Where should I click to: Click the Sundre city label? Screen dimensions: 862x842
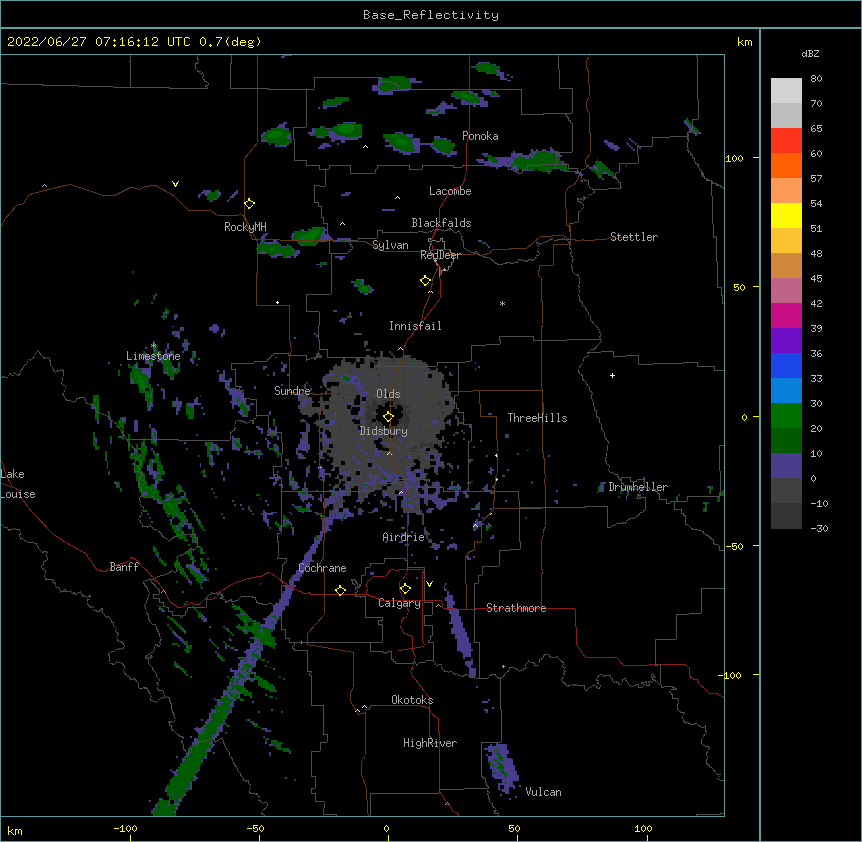292,391
